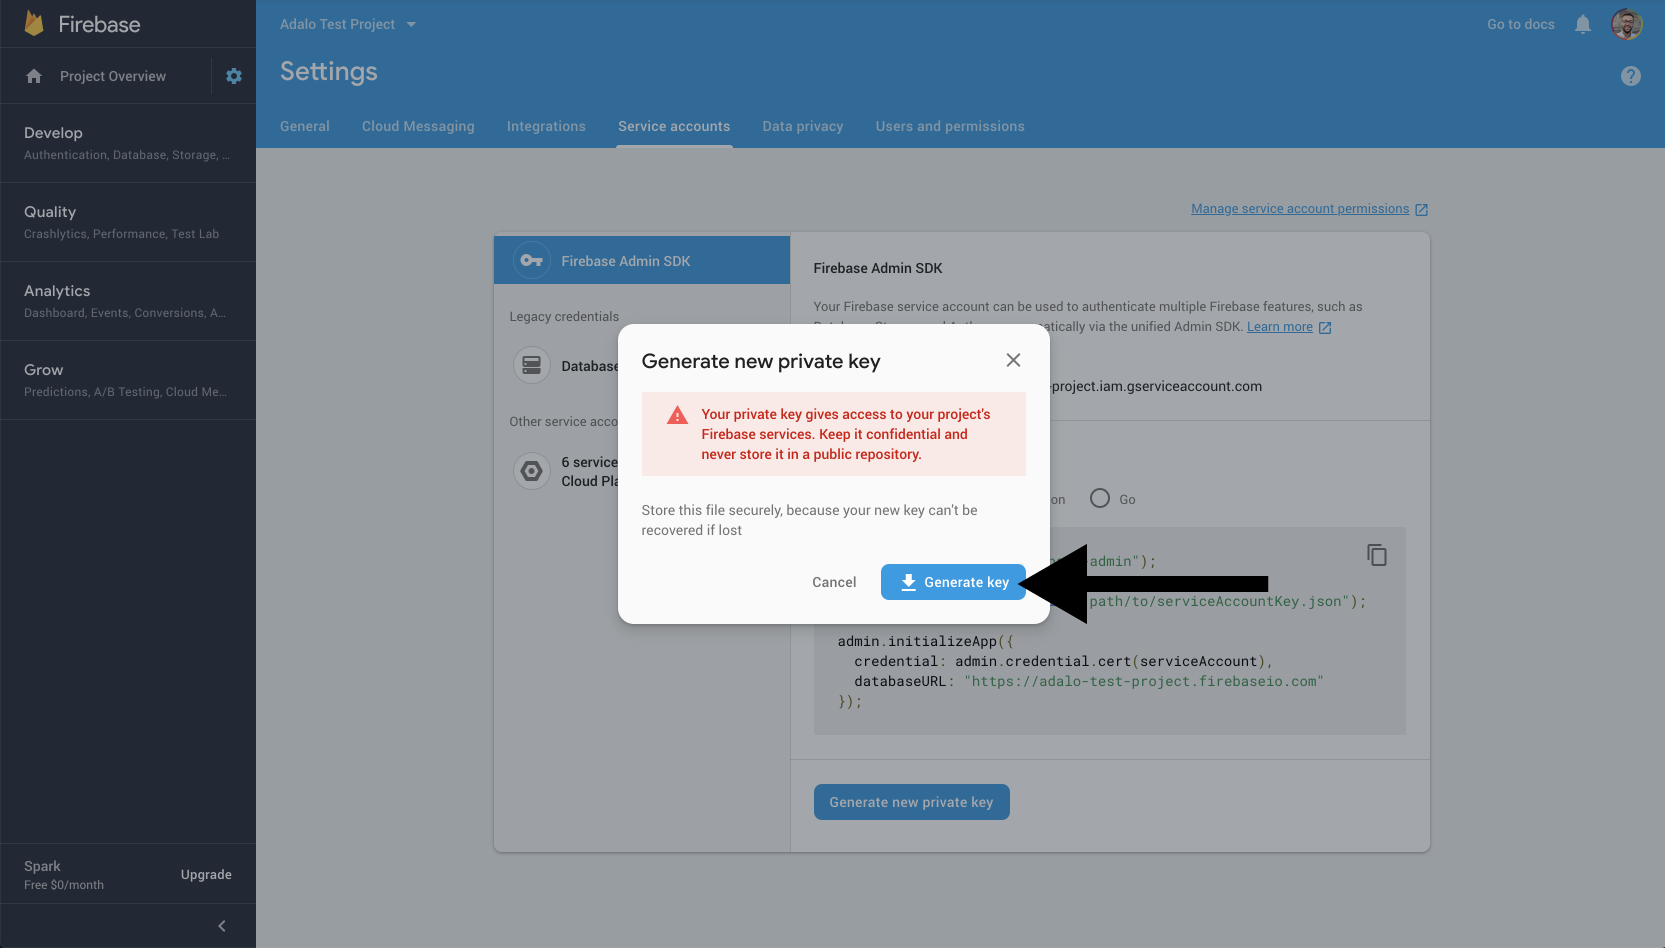
Task: Open the help question mark icon
Action: click(1631, 76)
